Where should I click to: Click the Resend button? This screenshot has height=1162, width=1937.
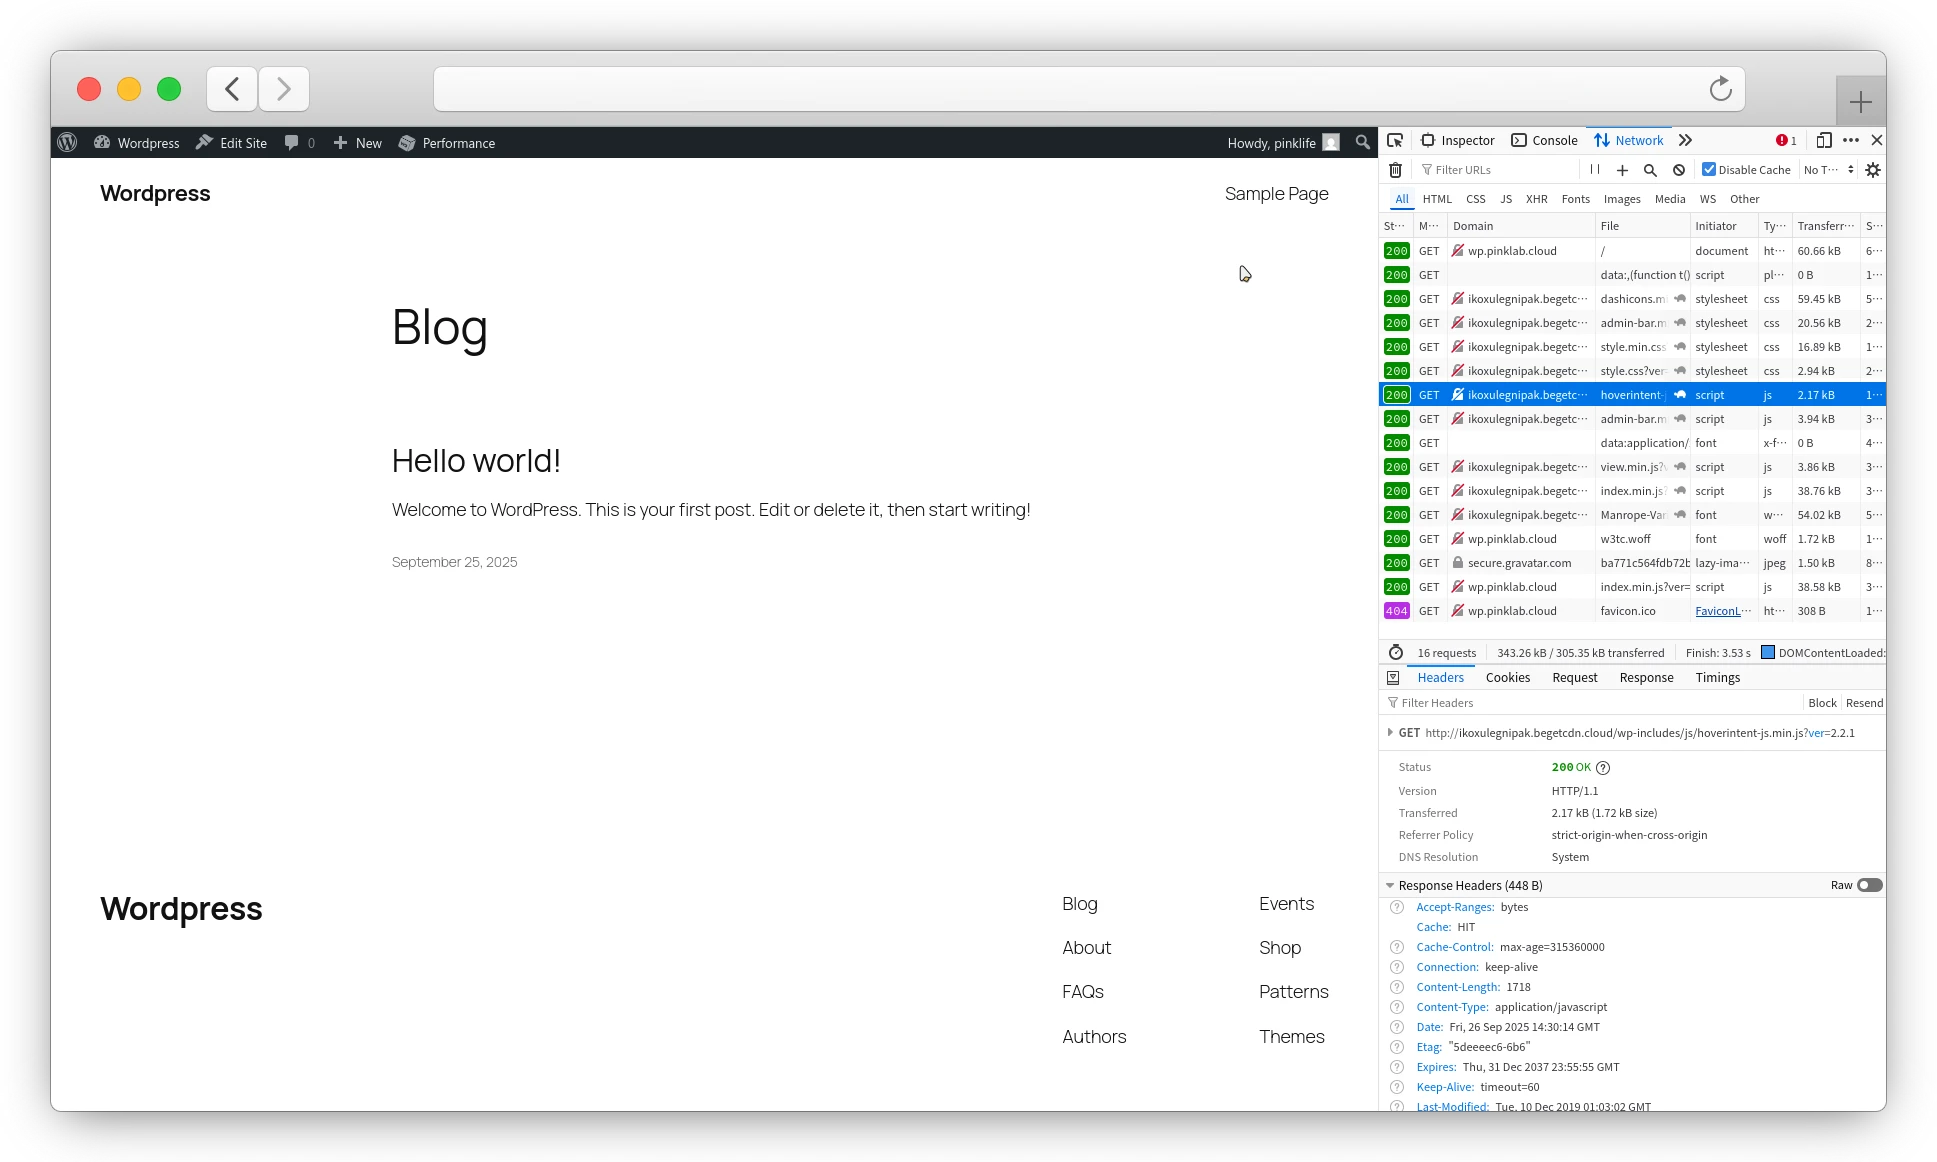(1864, 703)
